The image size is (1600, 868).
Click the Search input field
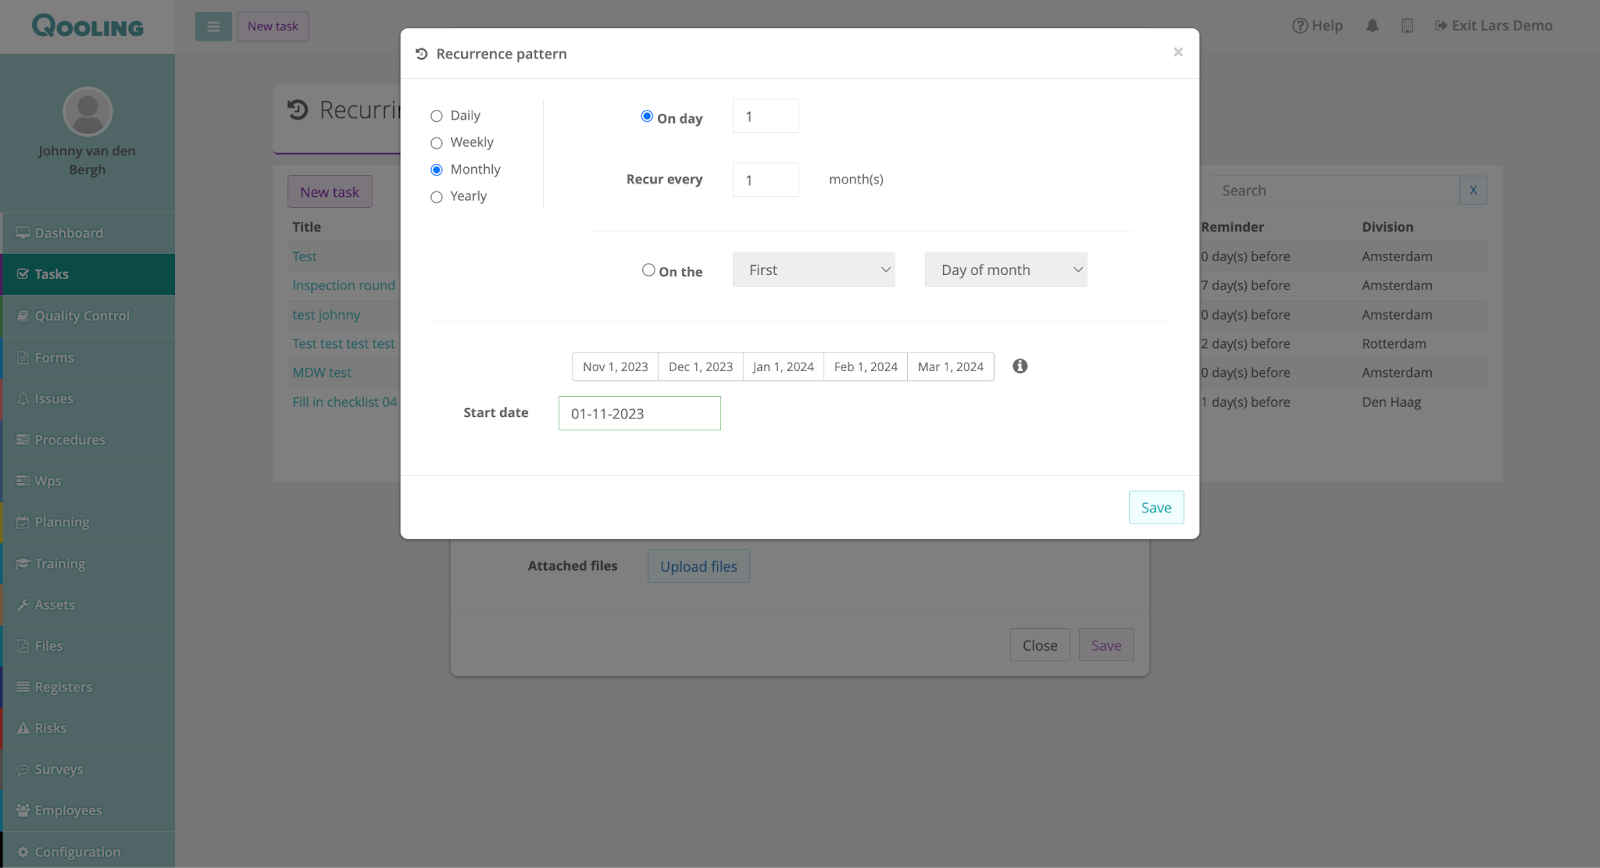pyautogui.click(x=1335, y=190)
